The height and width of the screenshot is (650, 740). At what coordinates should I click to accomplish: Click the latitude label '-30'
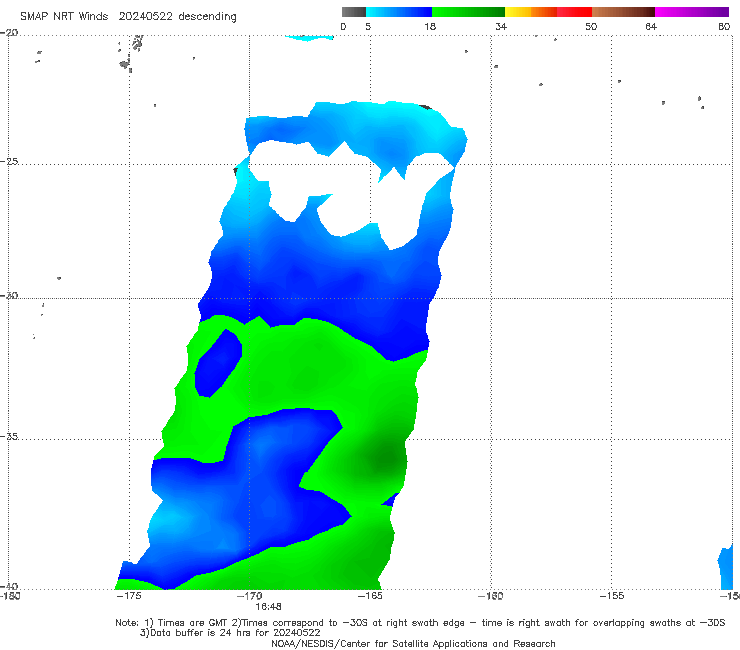9,295
